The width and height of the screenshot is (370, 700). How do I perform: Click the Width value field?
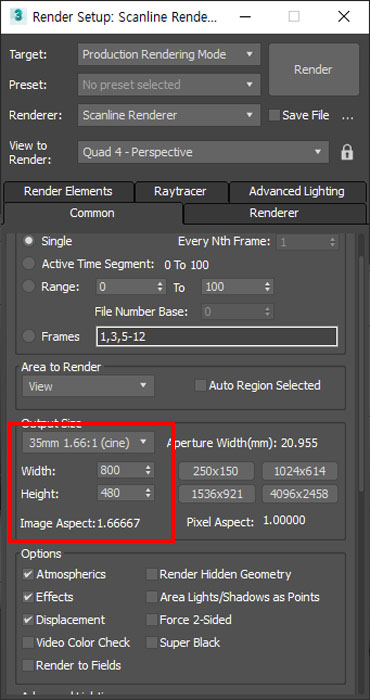coord(121,470)
